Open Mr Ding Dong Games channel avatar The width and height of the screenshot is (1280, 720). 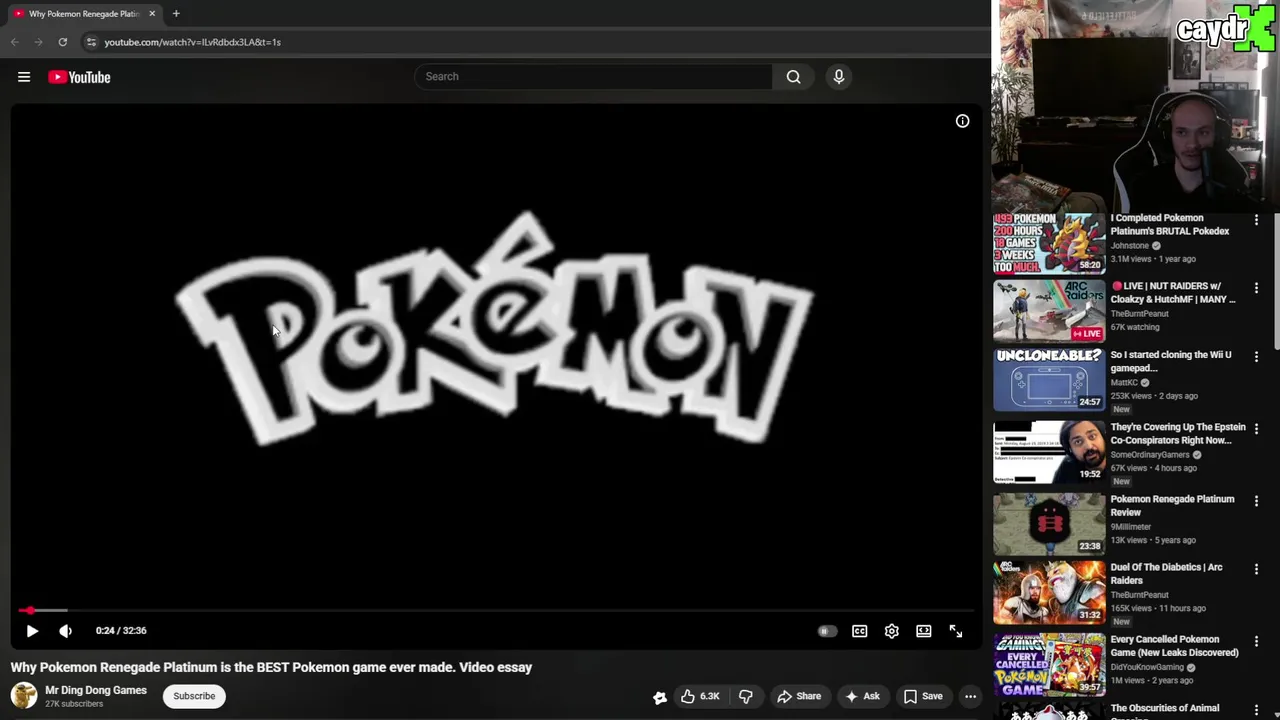coord(23,695)
